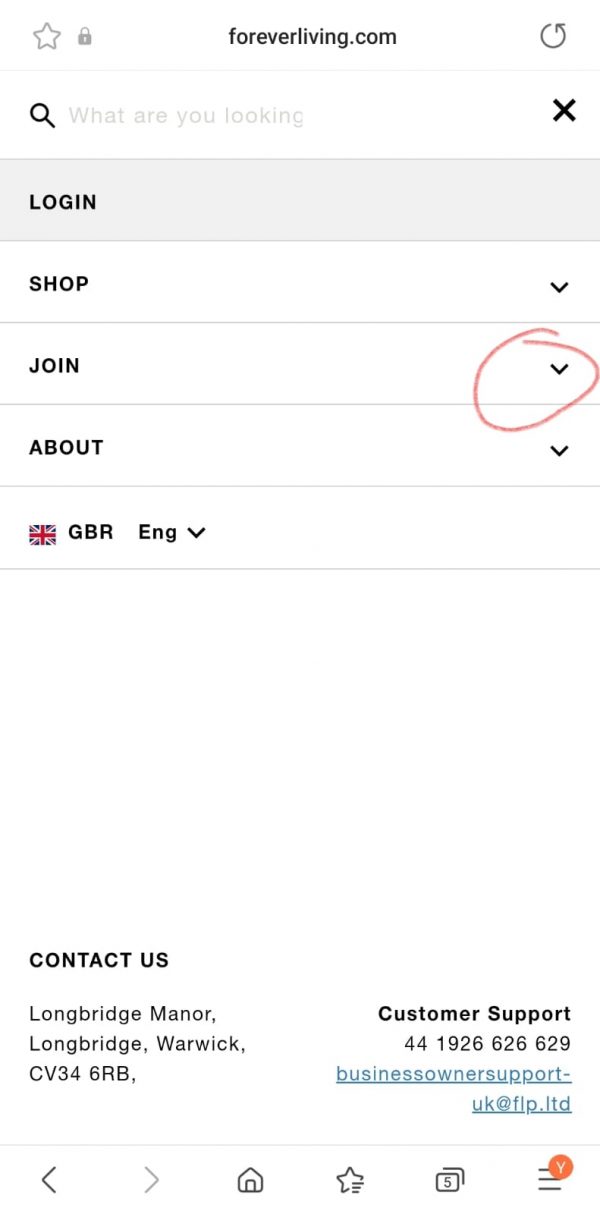Image resolution: width=600 pixels, height=1214 pixels.
Task: Tap the SHOP menu label
Action: 59,284
